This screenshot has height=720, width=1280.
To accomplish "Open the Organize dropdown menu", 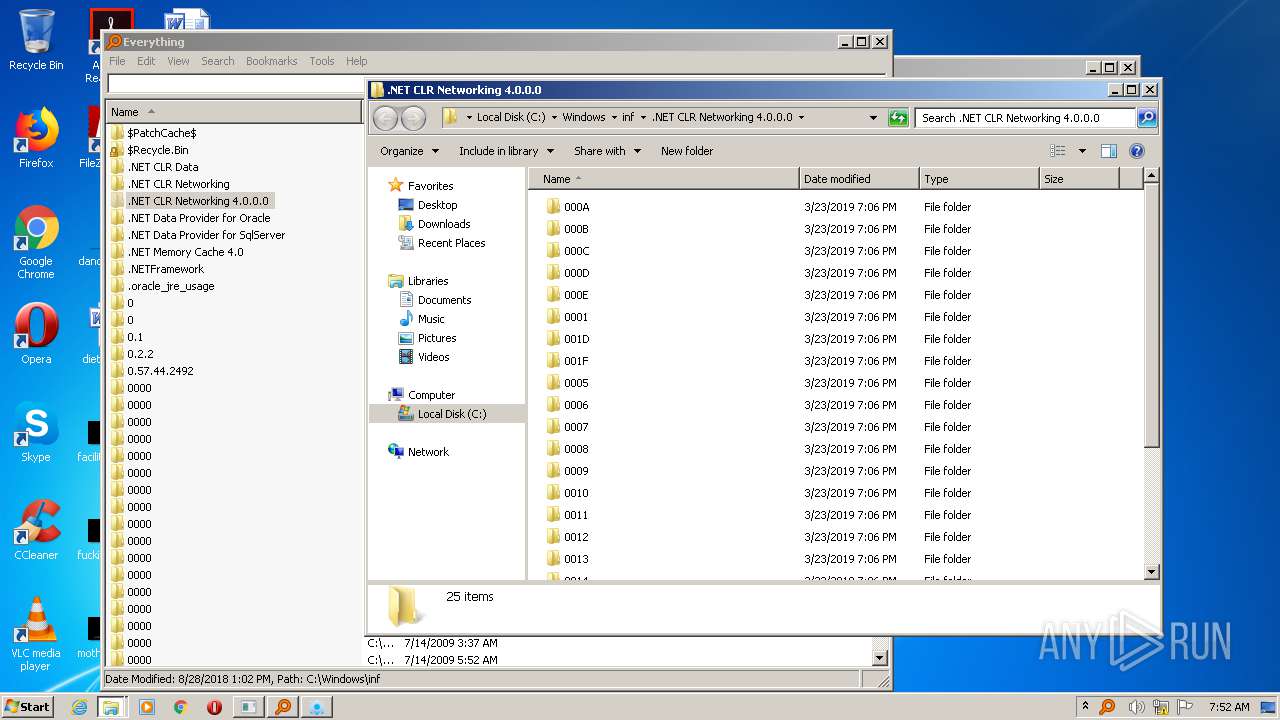I will coord(409,151).
